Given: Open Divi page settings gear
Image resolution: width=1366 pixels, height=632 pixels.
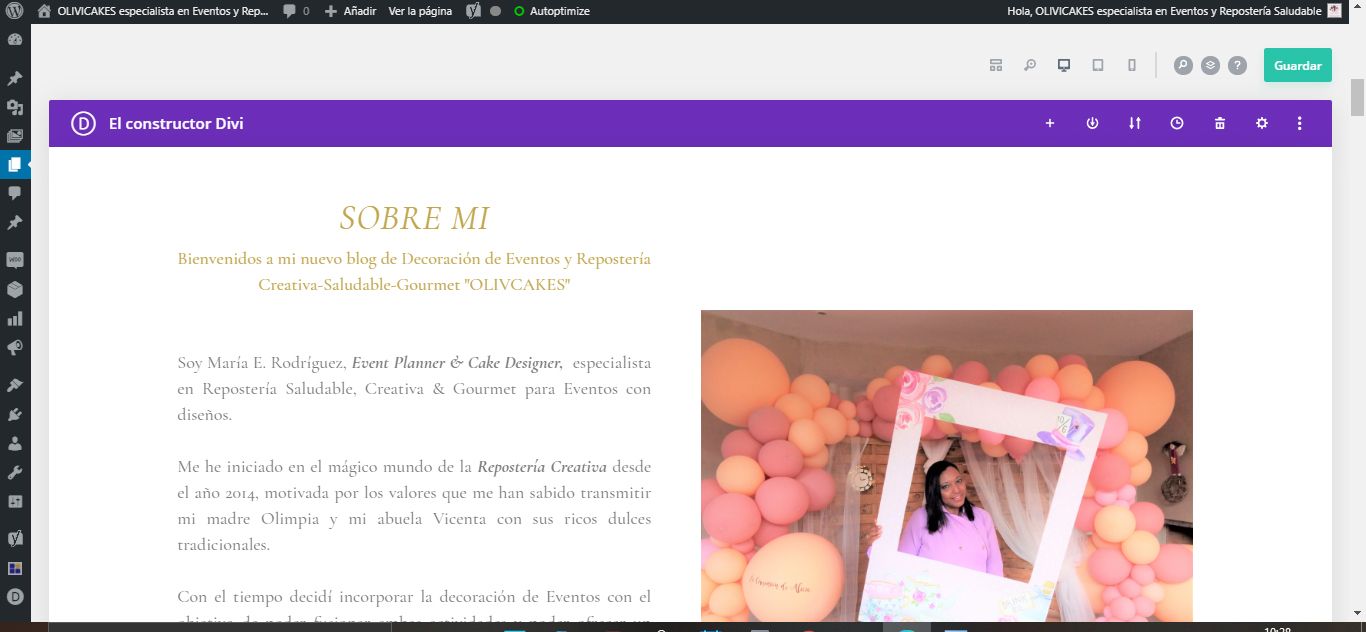Looking at the screenshot, I should point(1262,123).
